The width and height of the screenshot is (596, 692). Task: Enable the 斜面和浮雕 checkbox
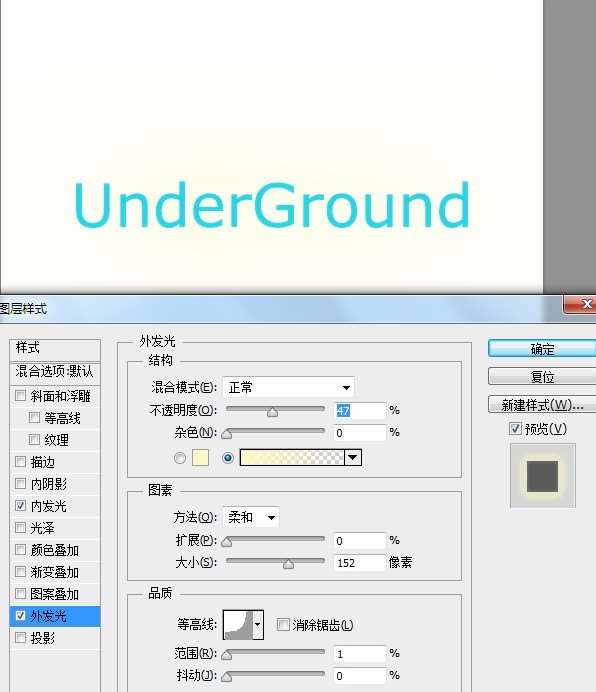pyautogui.click(x=20, y=395)
